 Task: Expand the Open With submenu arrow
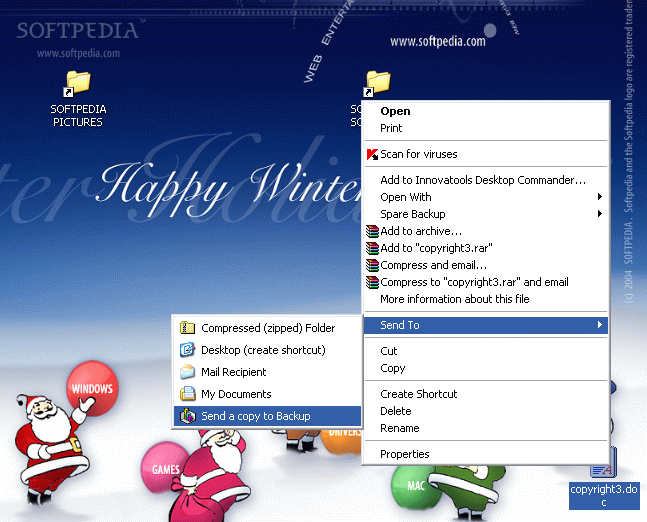coord(600,197)
